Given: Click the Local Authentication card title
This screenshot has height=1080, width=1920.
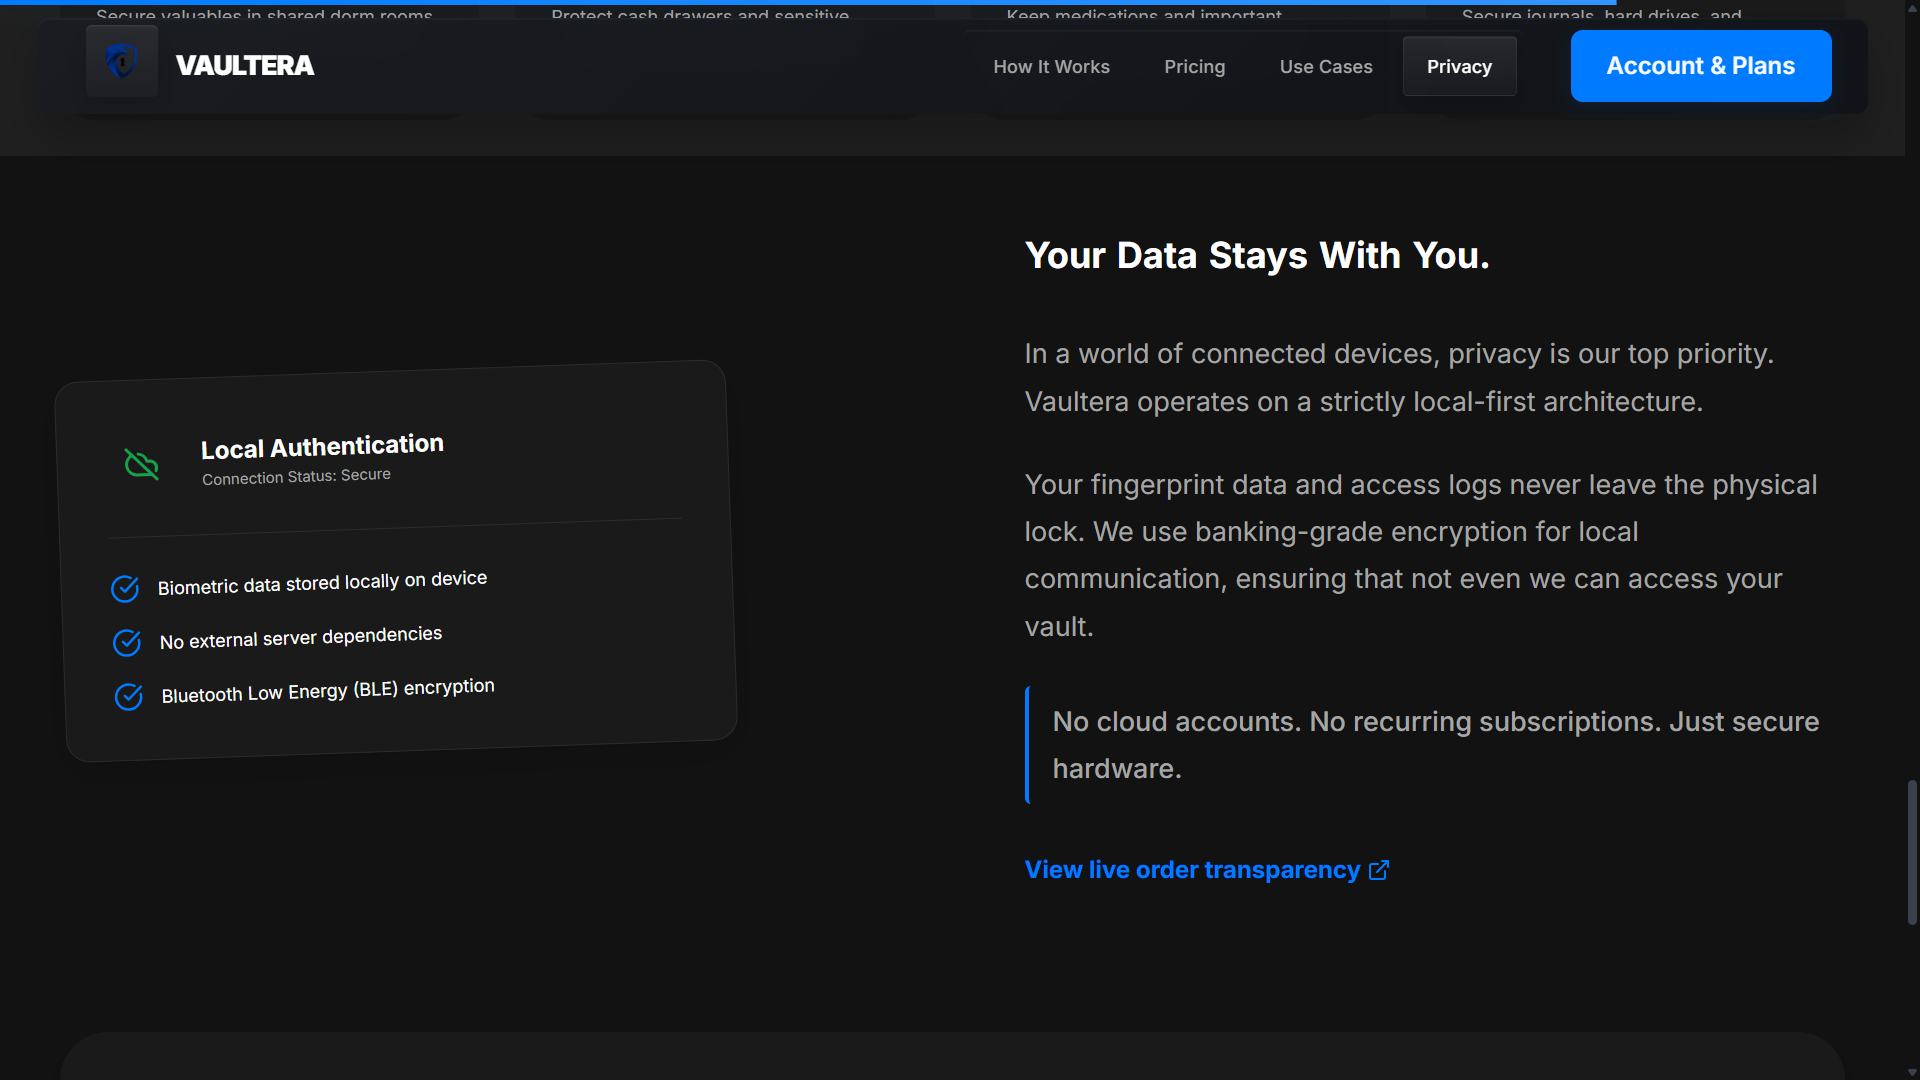Looking at the screenshot, I should coord(322,446).
